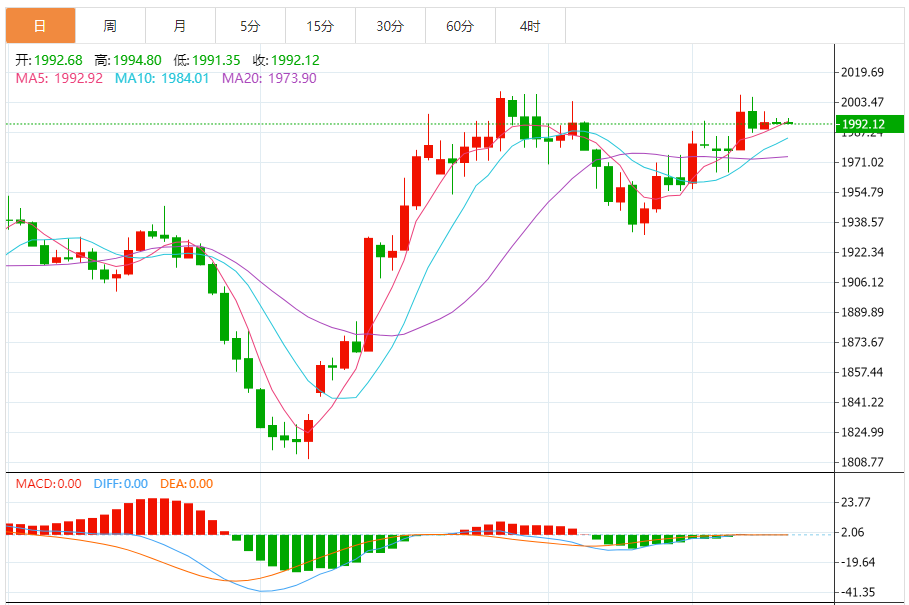Click the 23.77 MACD axis label

point(856,502)
